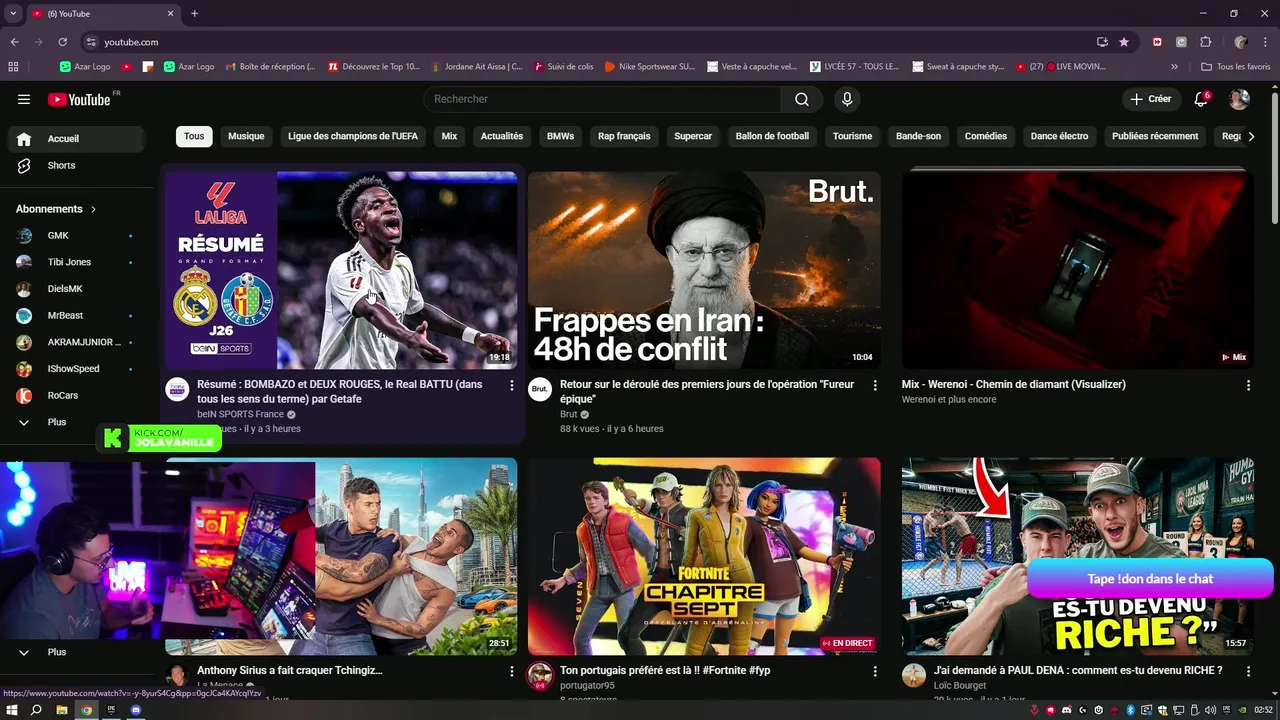Open the Frappes en Iran thumbnail
The width and height of the screenshot is (1280, 720).
pyautogui.click(x=704, y=270)
